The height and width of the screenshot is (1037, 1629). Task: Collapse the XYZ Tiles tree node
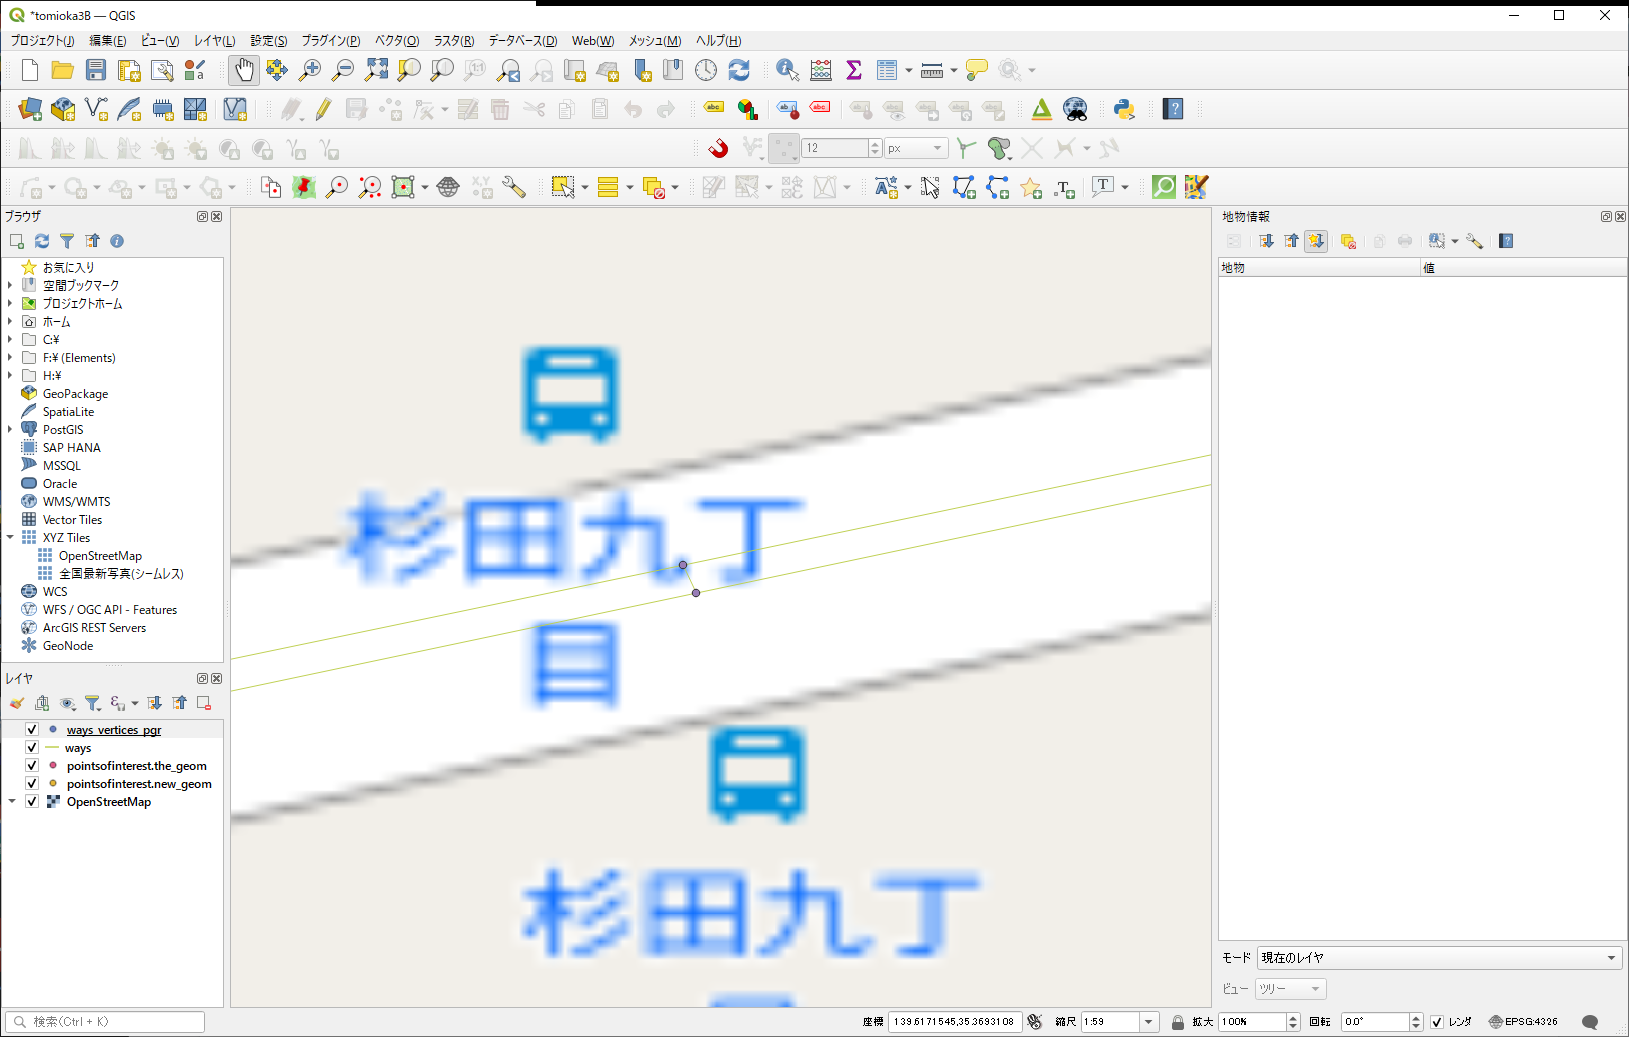click(10, 538)
